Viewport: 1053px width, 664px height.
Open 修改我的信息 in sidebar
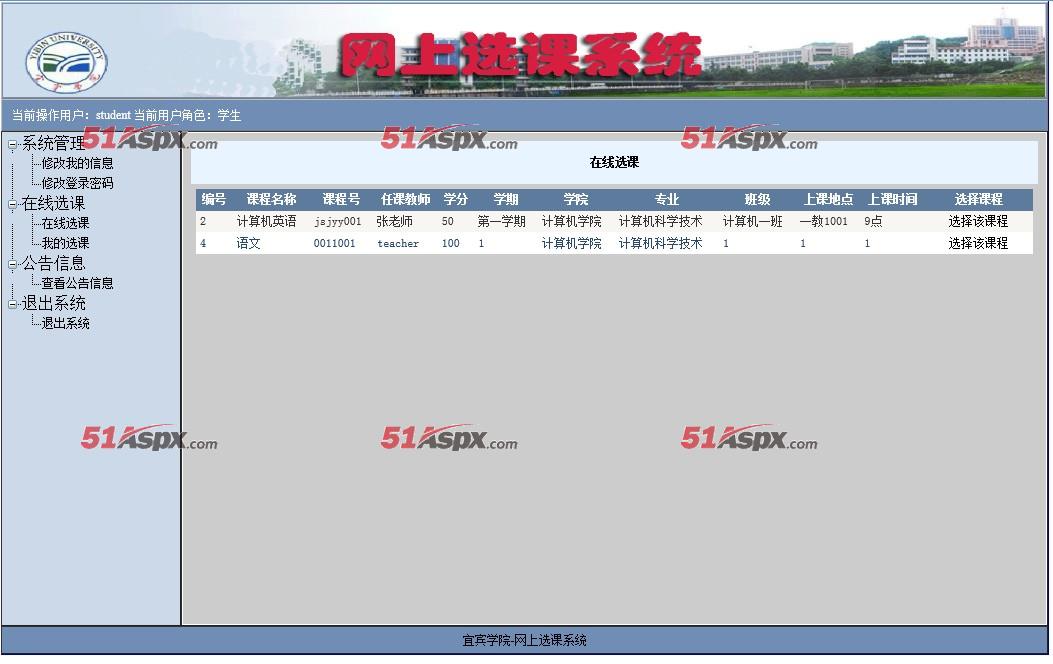(77, 163)
